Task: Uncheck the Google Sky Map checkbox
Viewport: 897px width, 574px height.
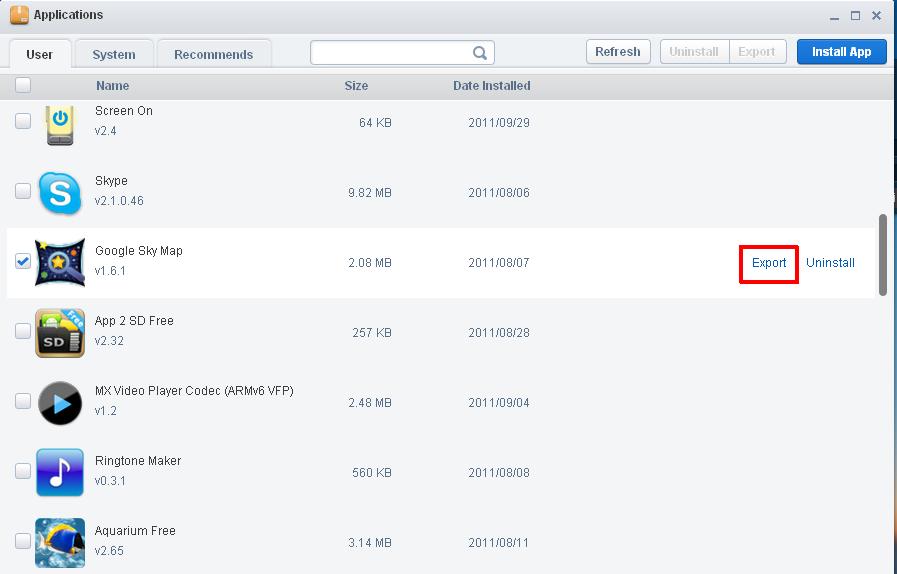Action: [x=23, y=261]
